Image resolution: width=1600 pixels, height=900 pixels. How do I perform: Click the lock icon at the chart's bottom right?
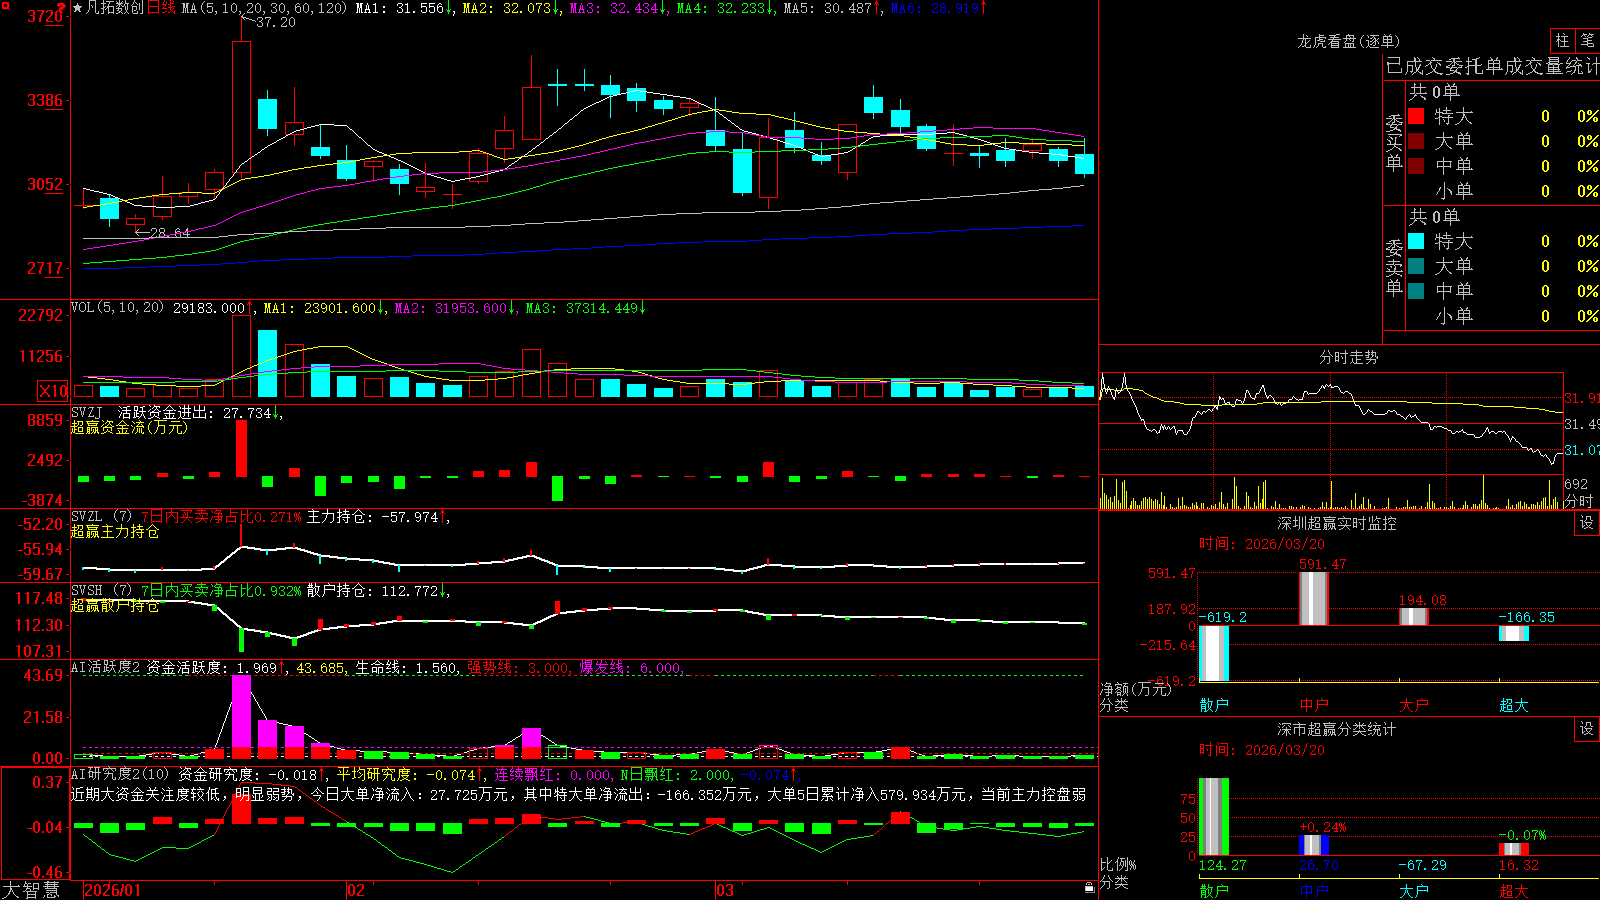[x=1089, y=887]
